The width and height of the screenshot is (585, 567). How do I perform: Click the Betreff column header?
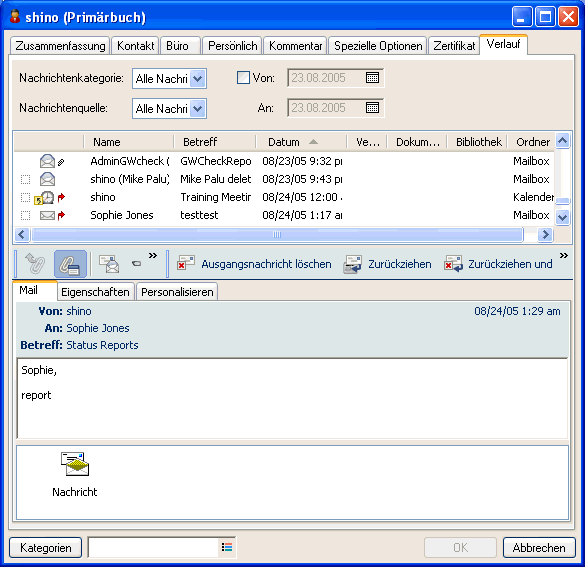point(215,142)
